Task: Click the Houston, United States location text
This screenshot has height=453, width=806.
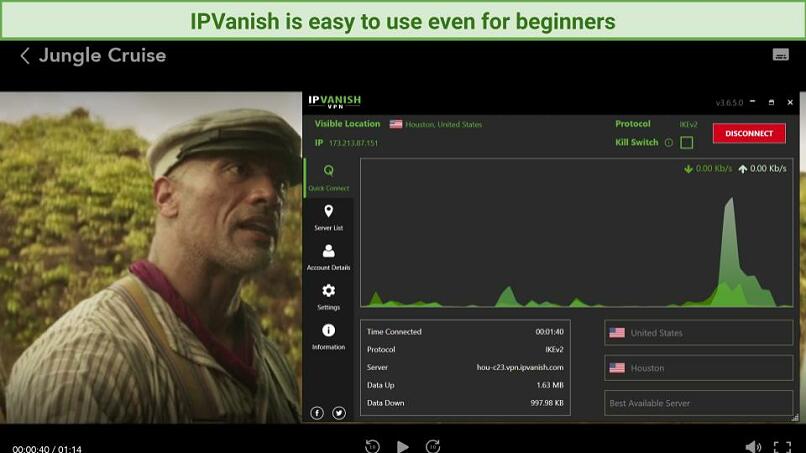Action: coord(444,124)
